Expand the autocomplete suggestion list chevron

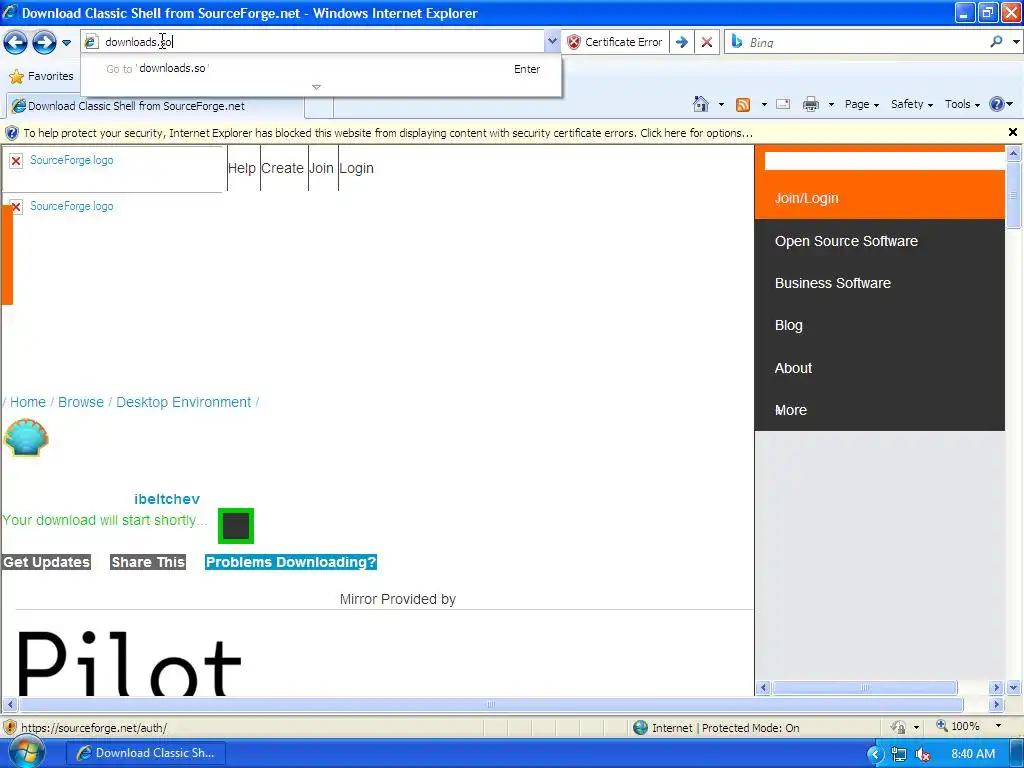[x=317, y=87]
